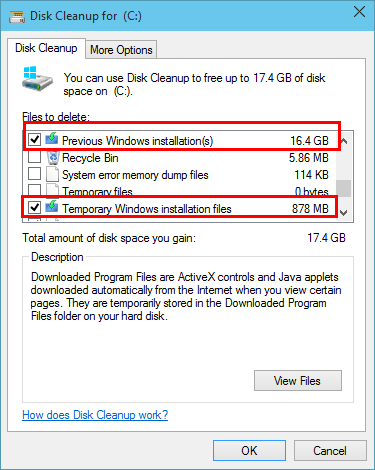
Task: Uncheck Temporary Windows installation files checkbox
Action: coord(34,208)
